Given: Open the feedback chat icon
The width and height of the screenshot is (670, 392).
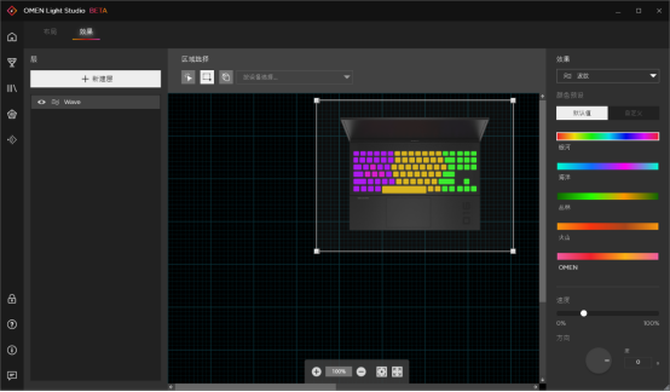Looking at the screenshot, I should 12,376.
